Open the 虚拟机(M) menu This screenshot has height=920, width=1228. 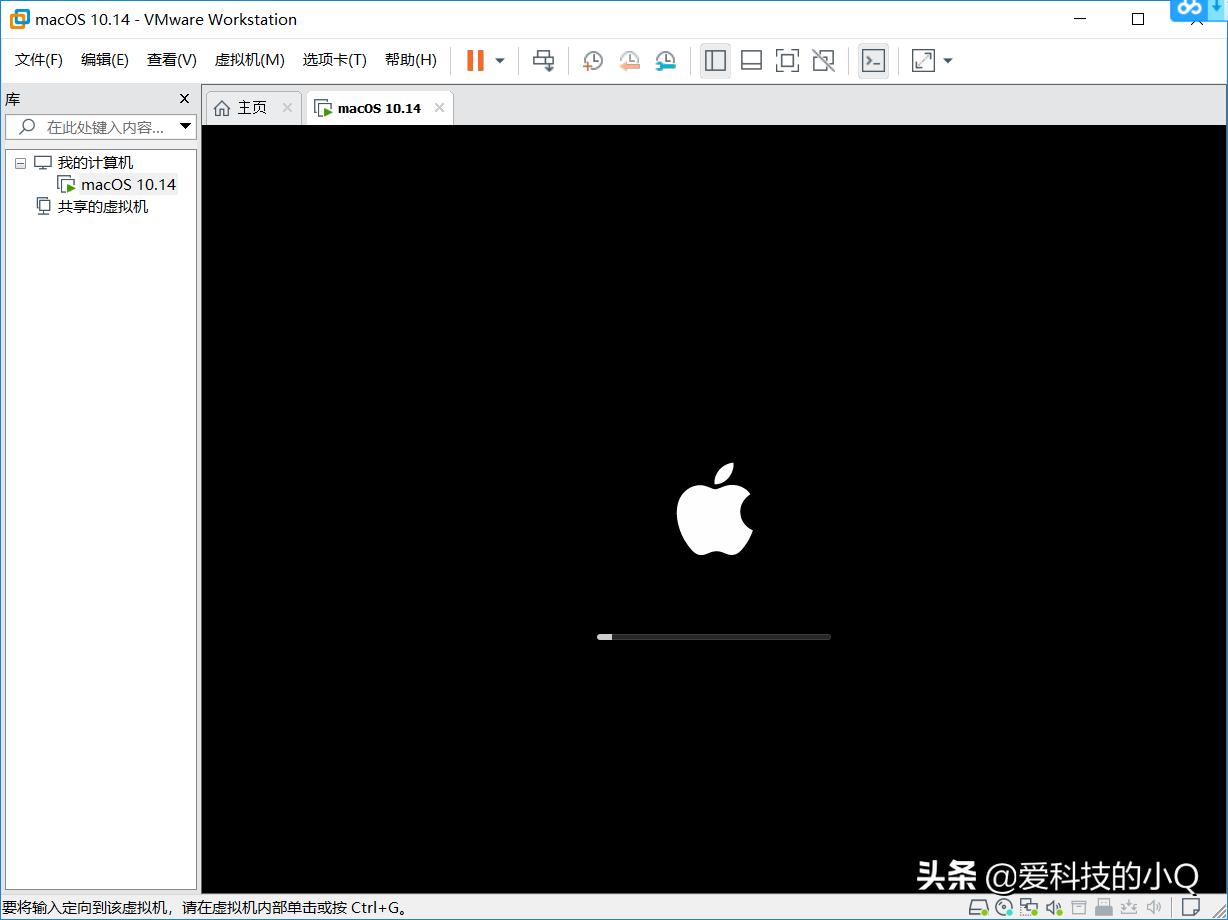click(249, 59)
